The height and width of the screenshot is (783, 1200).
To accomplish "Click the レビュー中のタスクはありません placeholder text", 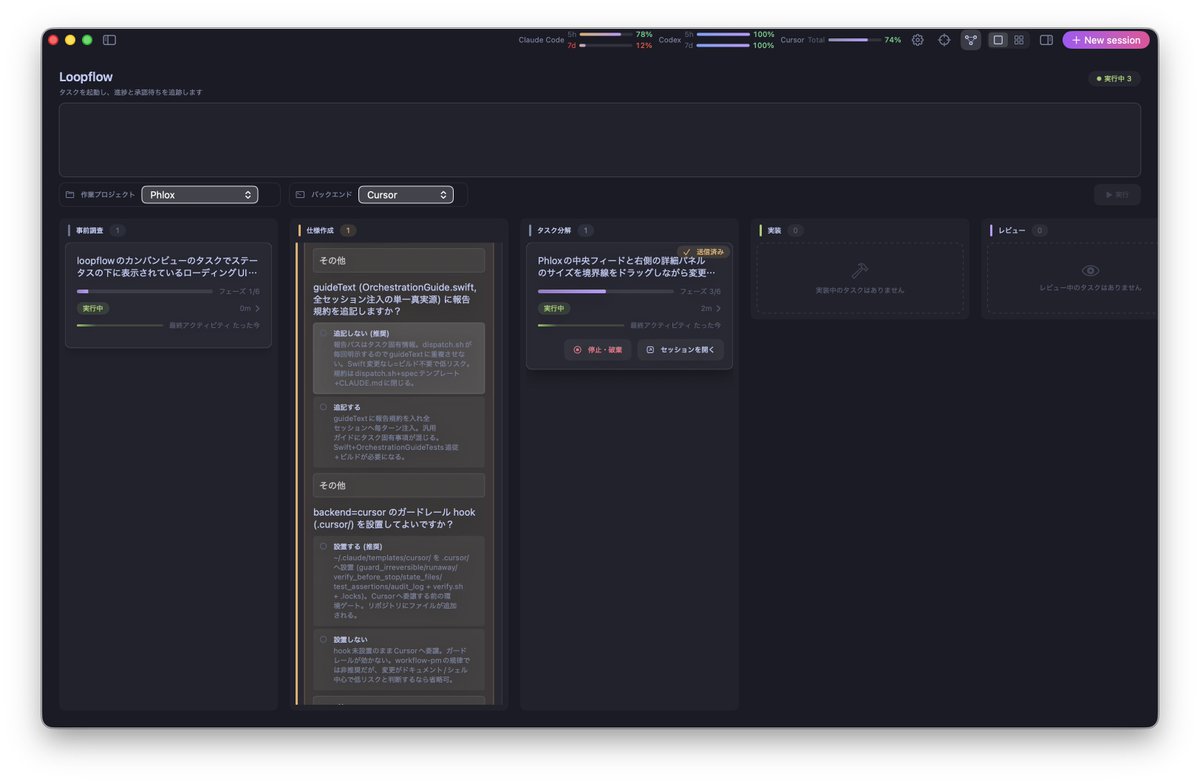I will (1091, 287).
